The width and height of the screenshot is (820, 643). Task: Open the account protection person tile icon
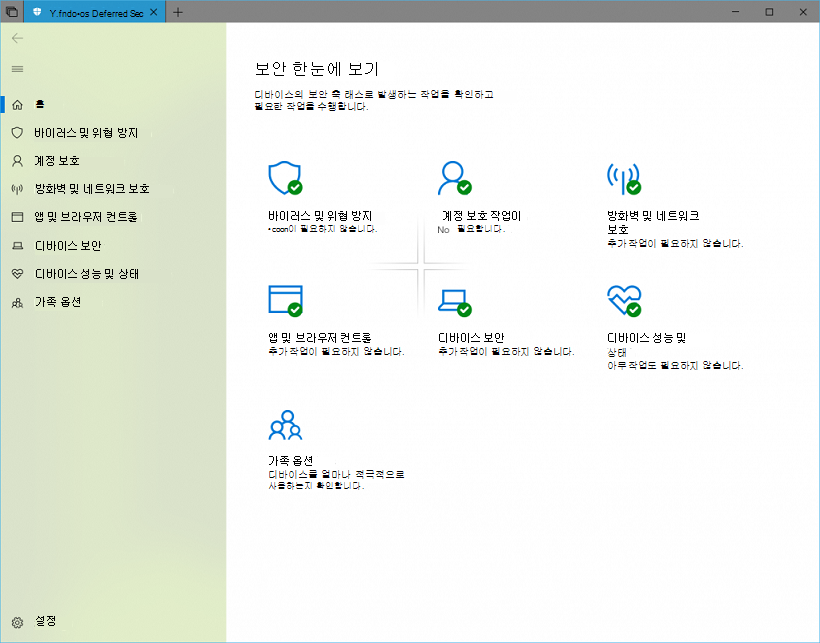point(453,178)
